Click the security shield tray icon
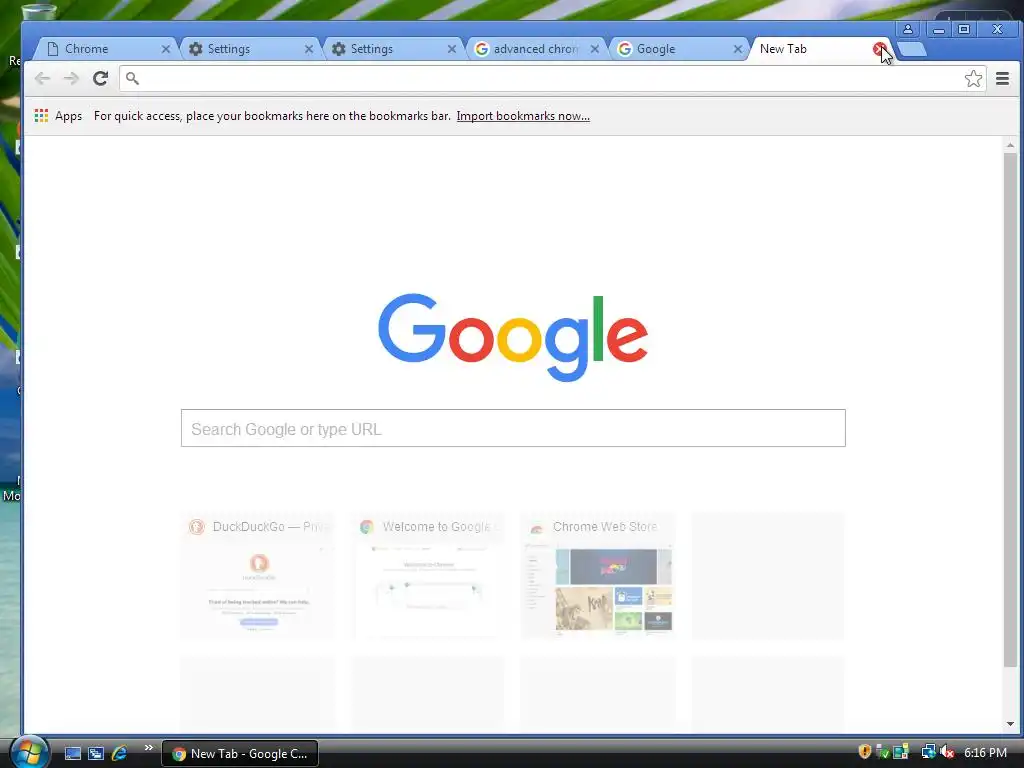 coord(865,752)
